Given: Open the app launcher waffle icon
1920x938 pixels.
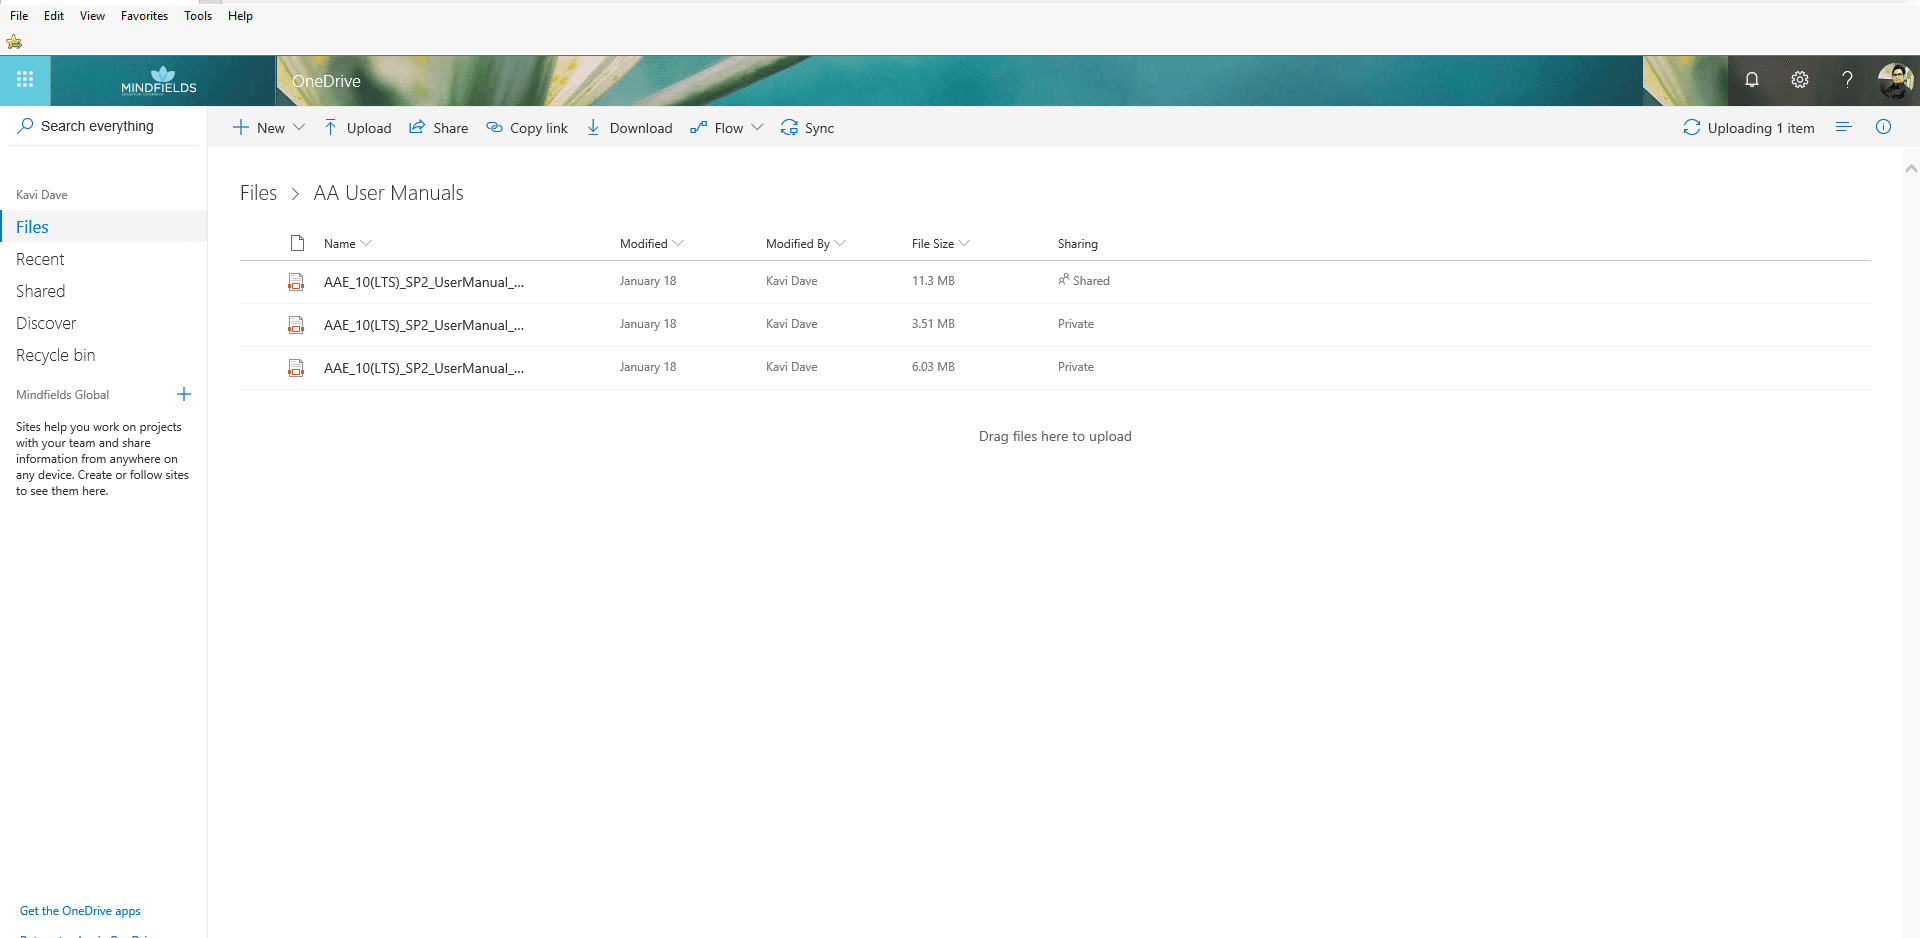Looking at the screenshot, I should (25, 80).
